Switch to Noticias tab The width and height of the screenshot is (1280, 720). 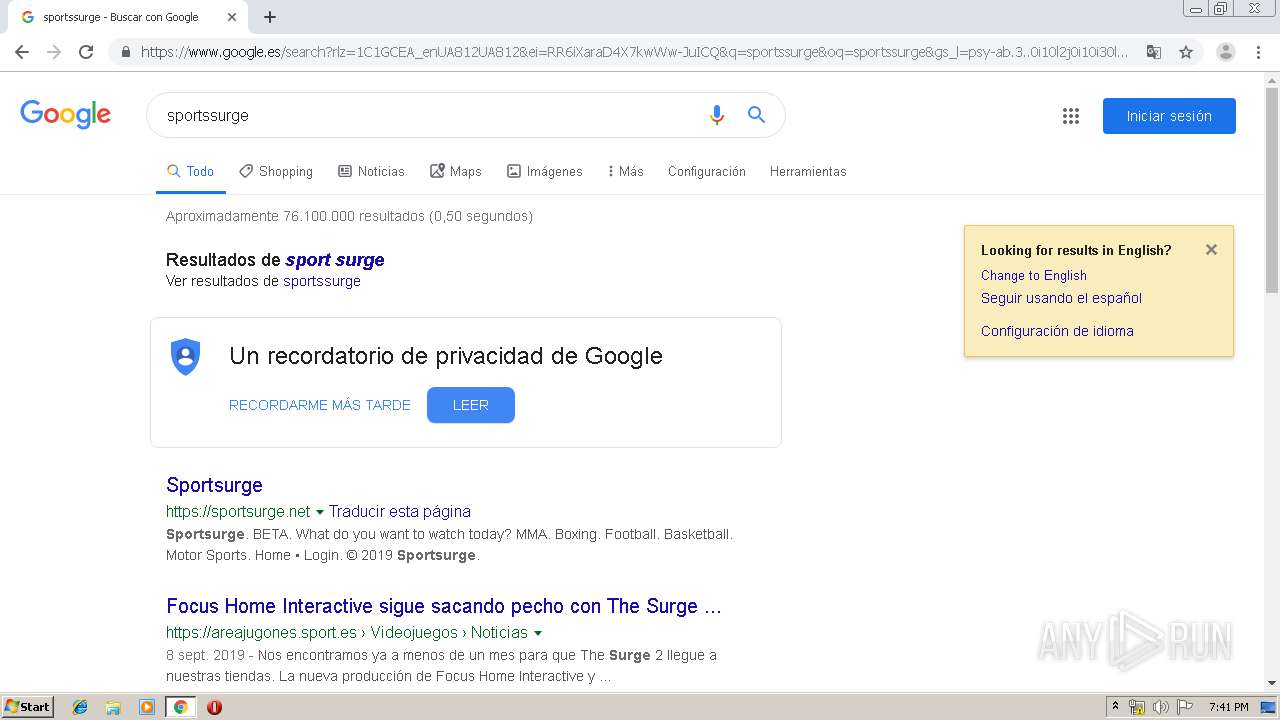click(x=371, y=171)
